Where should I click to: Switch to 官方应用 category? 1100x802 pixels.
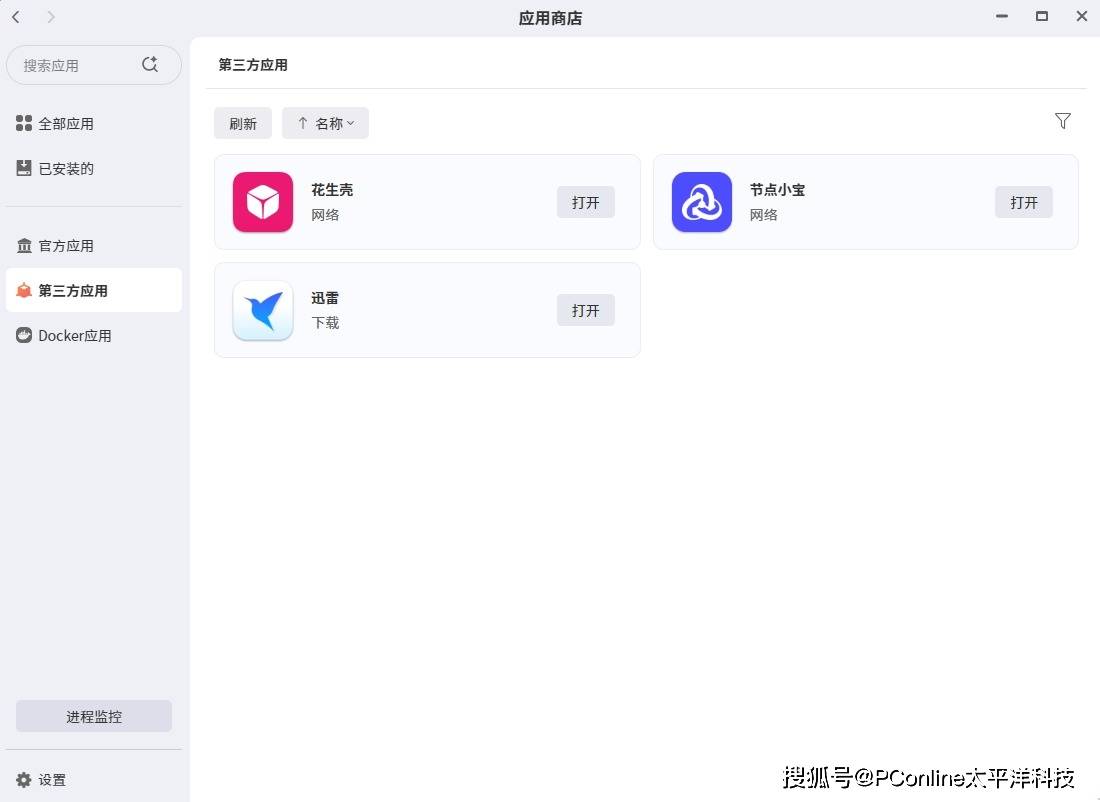point(66,246)
